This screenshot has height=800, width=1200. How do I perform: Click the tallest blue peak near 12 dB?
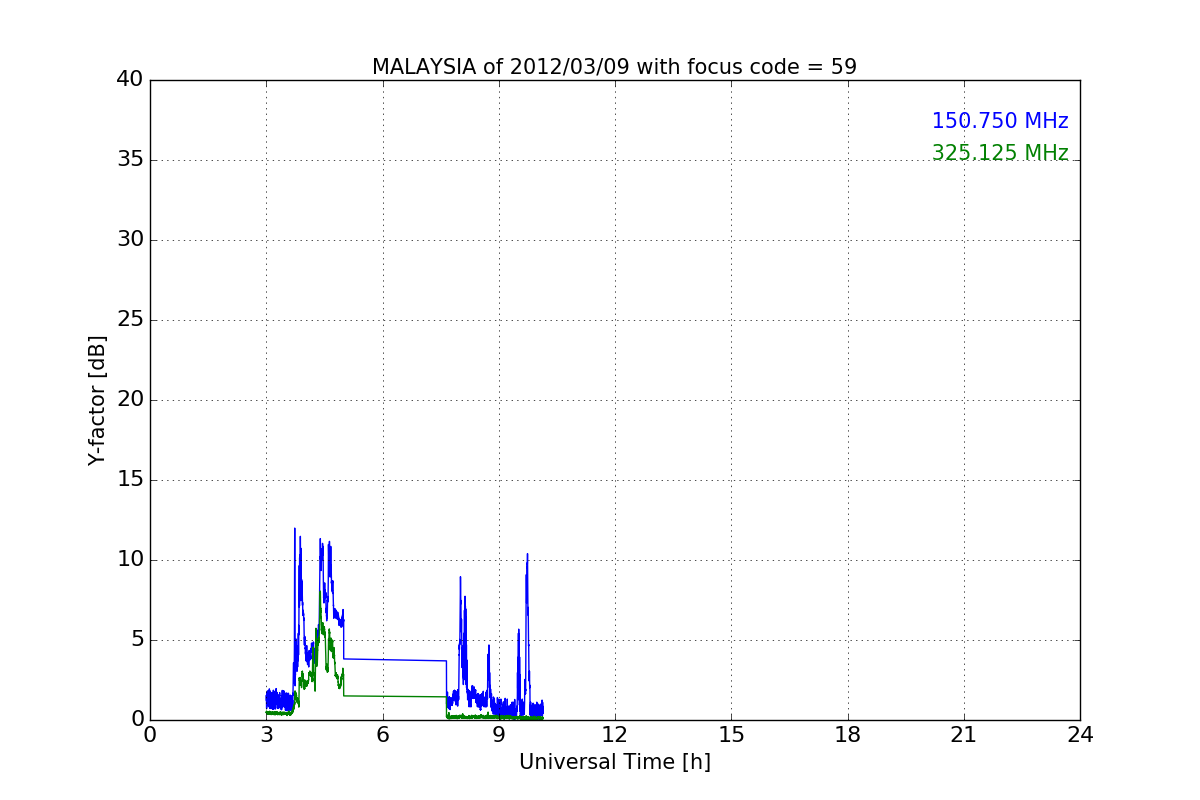tap(295, 531)
